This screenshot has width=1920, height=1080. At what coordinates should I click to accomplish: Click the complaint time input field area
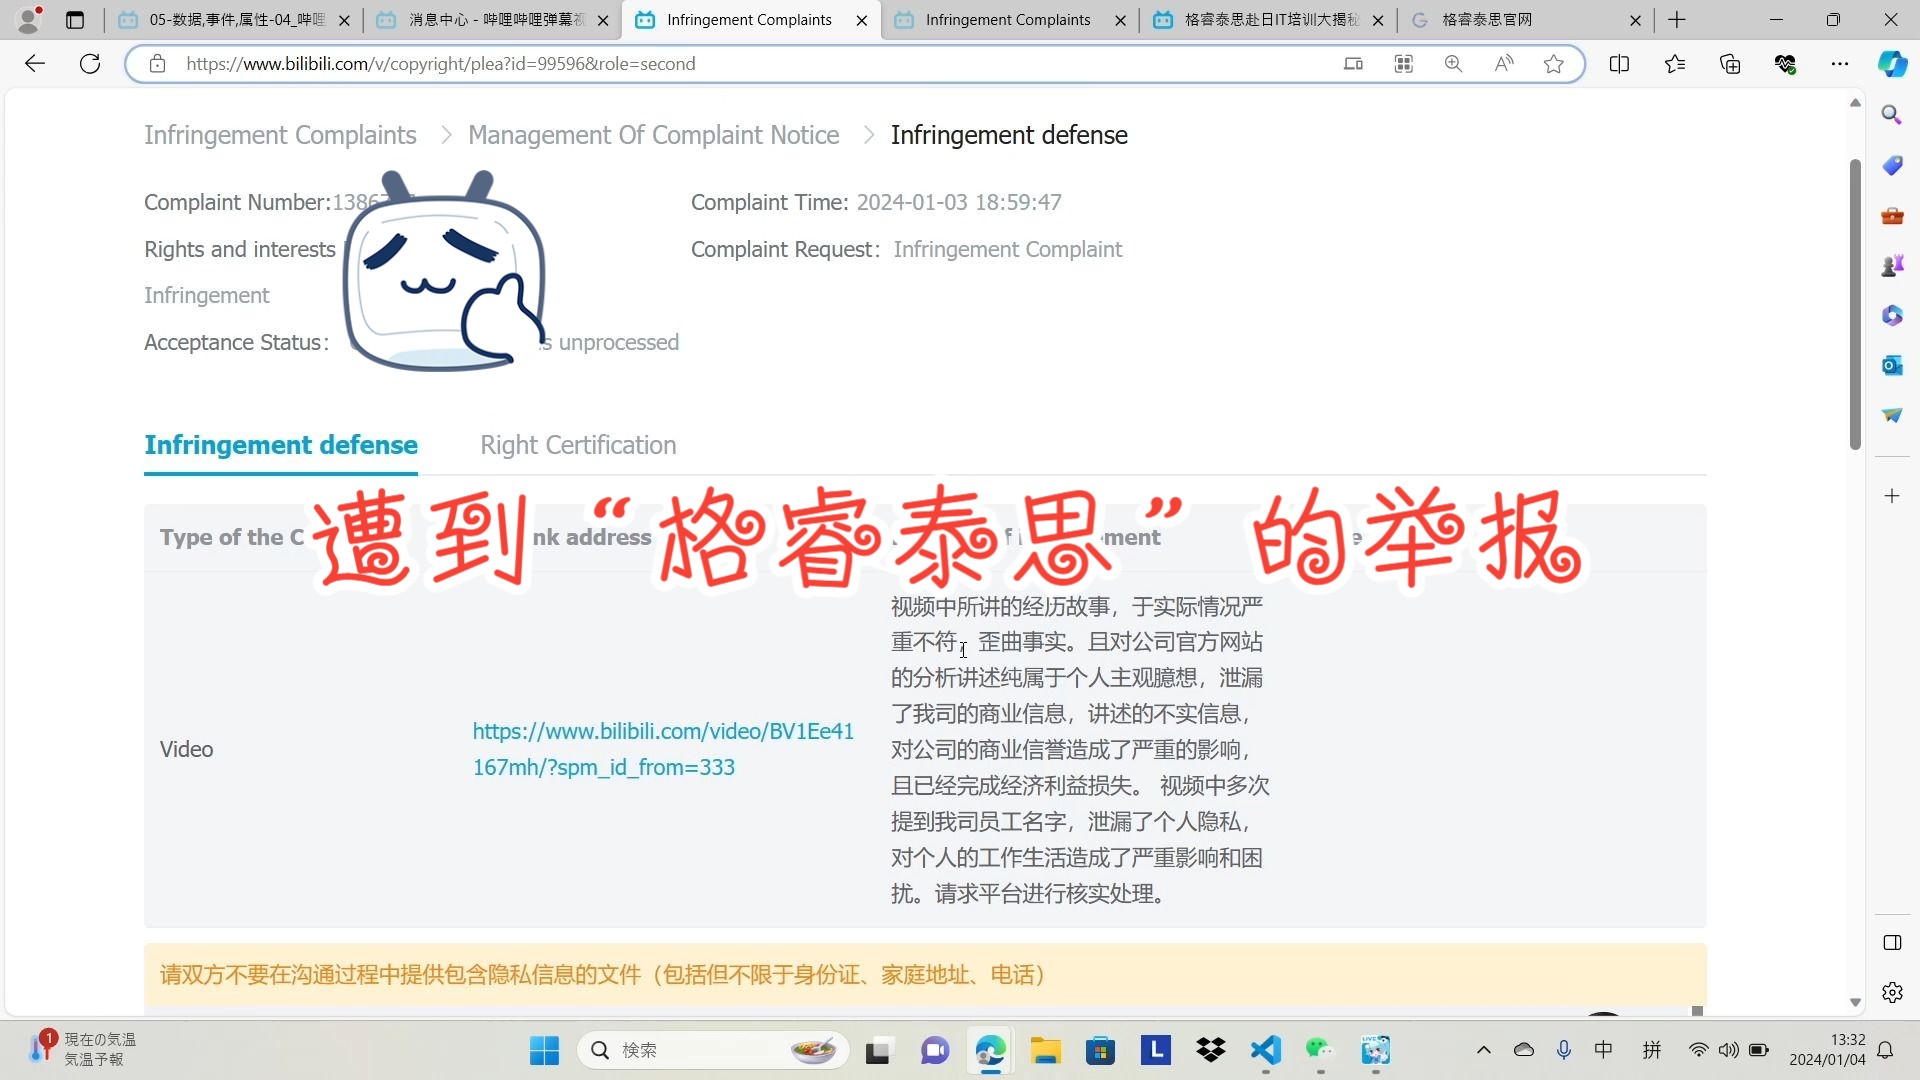click(959, 200)
